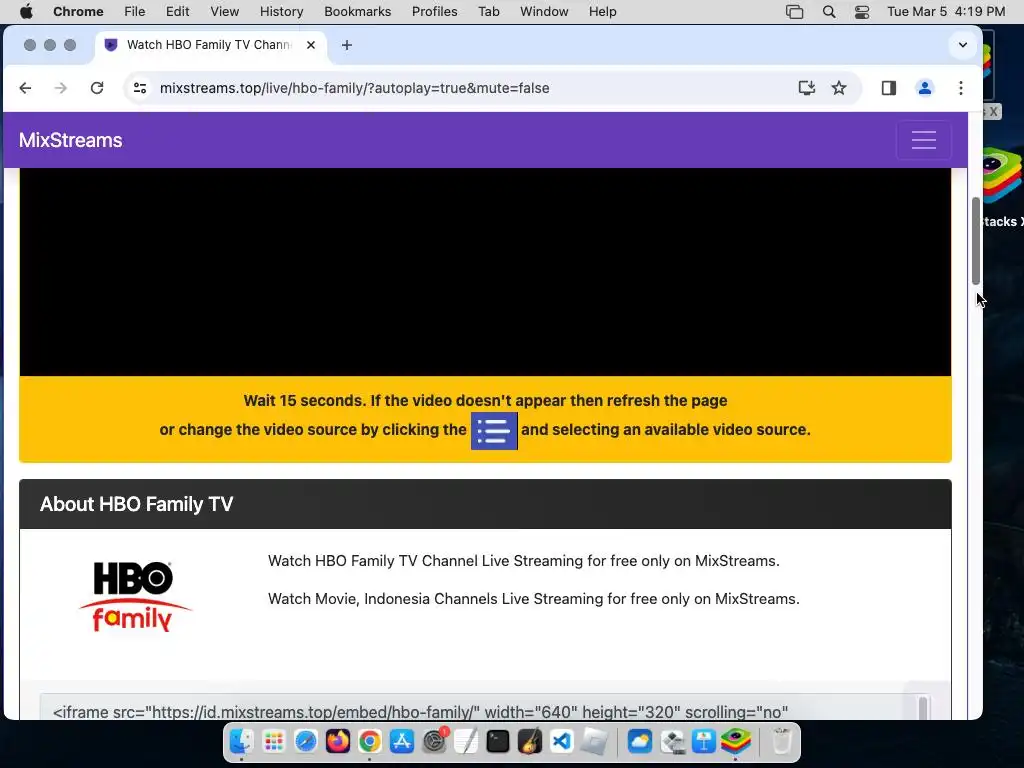Click the MixStreams site logo link
The image size is (1024, 768).
71,140
